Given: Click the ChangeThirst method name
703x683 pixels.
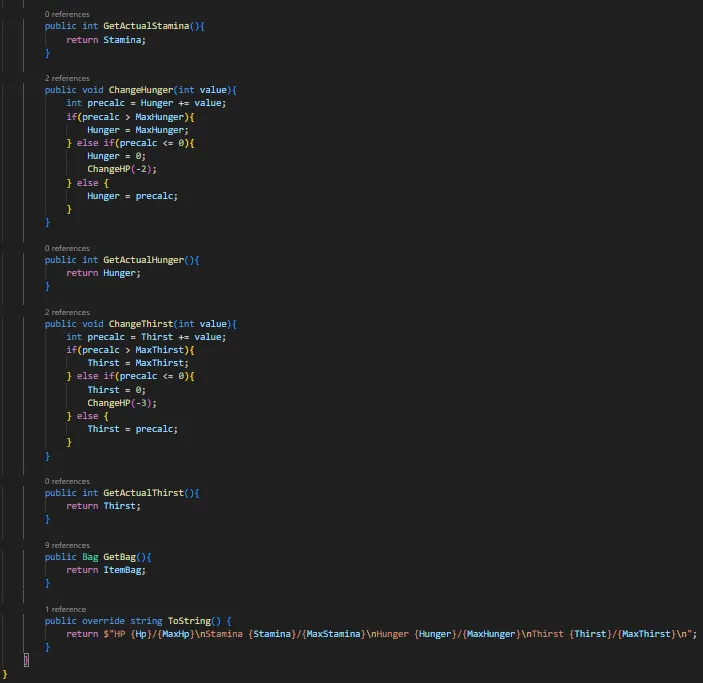Looking at the screenshot, I should tap(141, 324).
